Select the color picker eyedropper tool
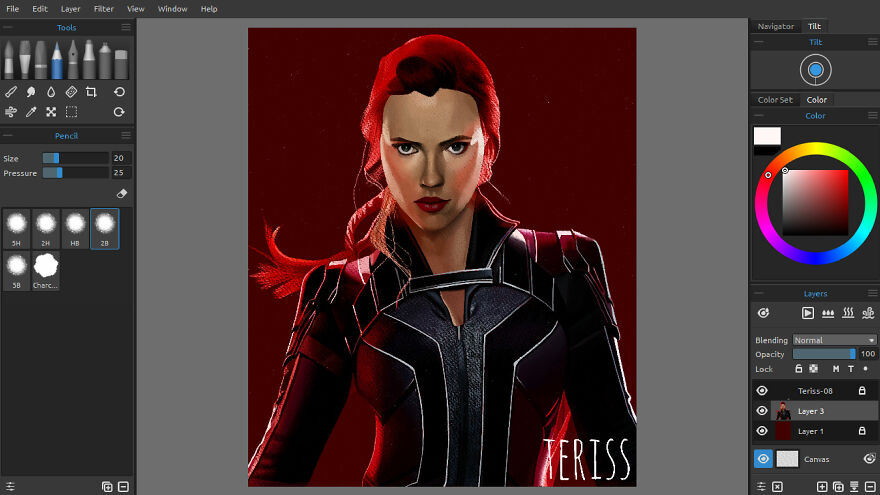The width and height of the screenshot is (880, 495). coord(31,112)
